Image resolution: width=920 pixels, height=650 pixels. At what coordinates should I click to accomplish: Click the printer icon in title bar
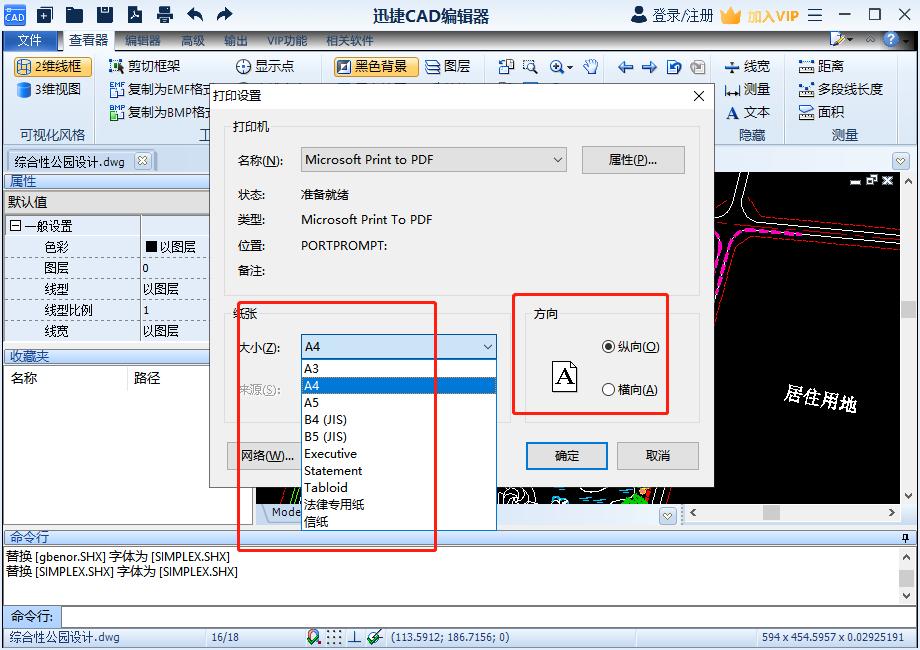(x=165, y=15)
